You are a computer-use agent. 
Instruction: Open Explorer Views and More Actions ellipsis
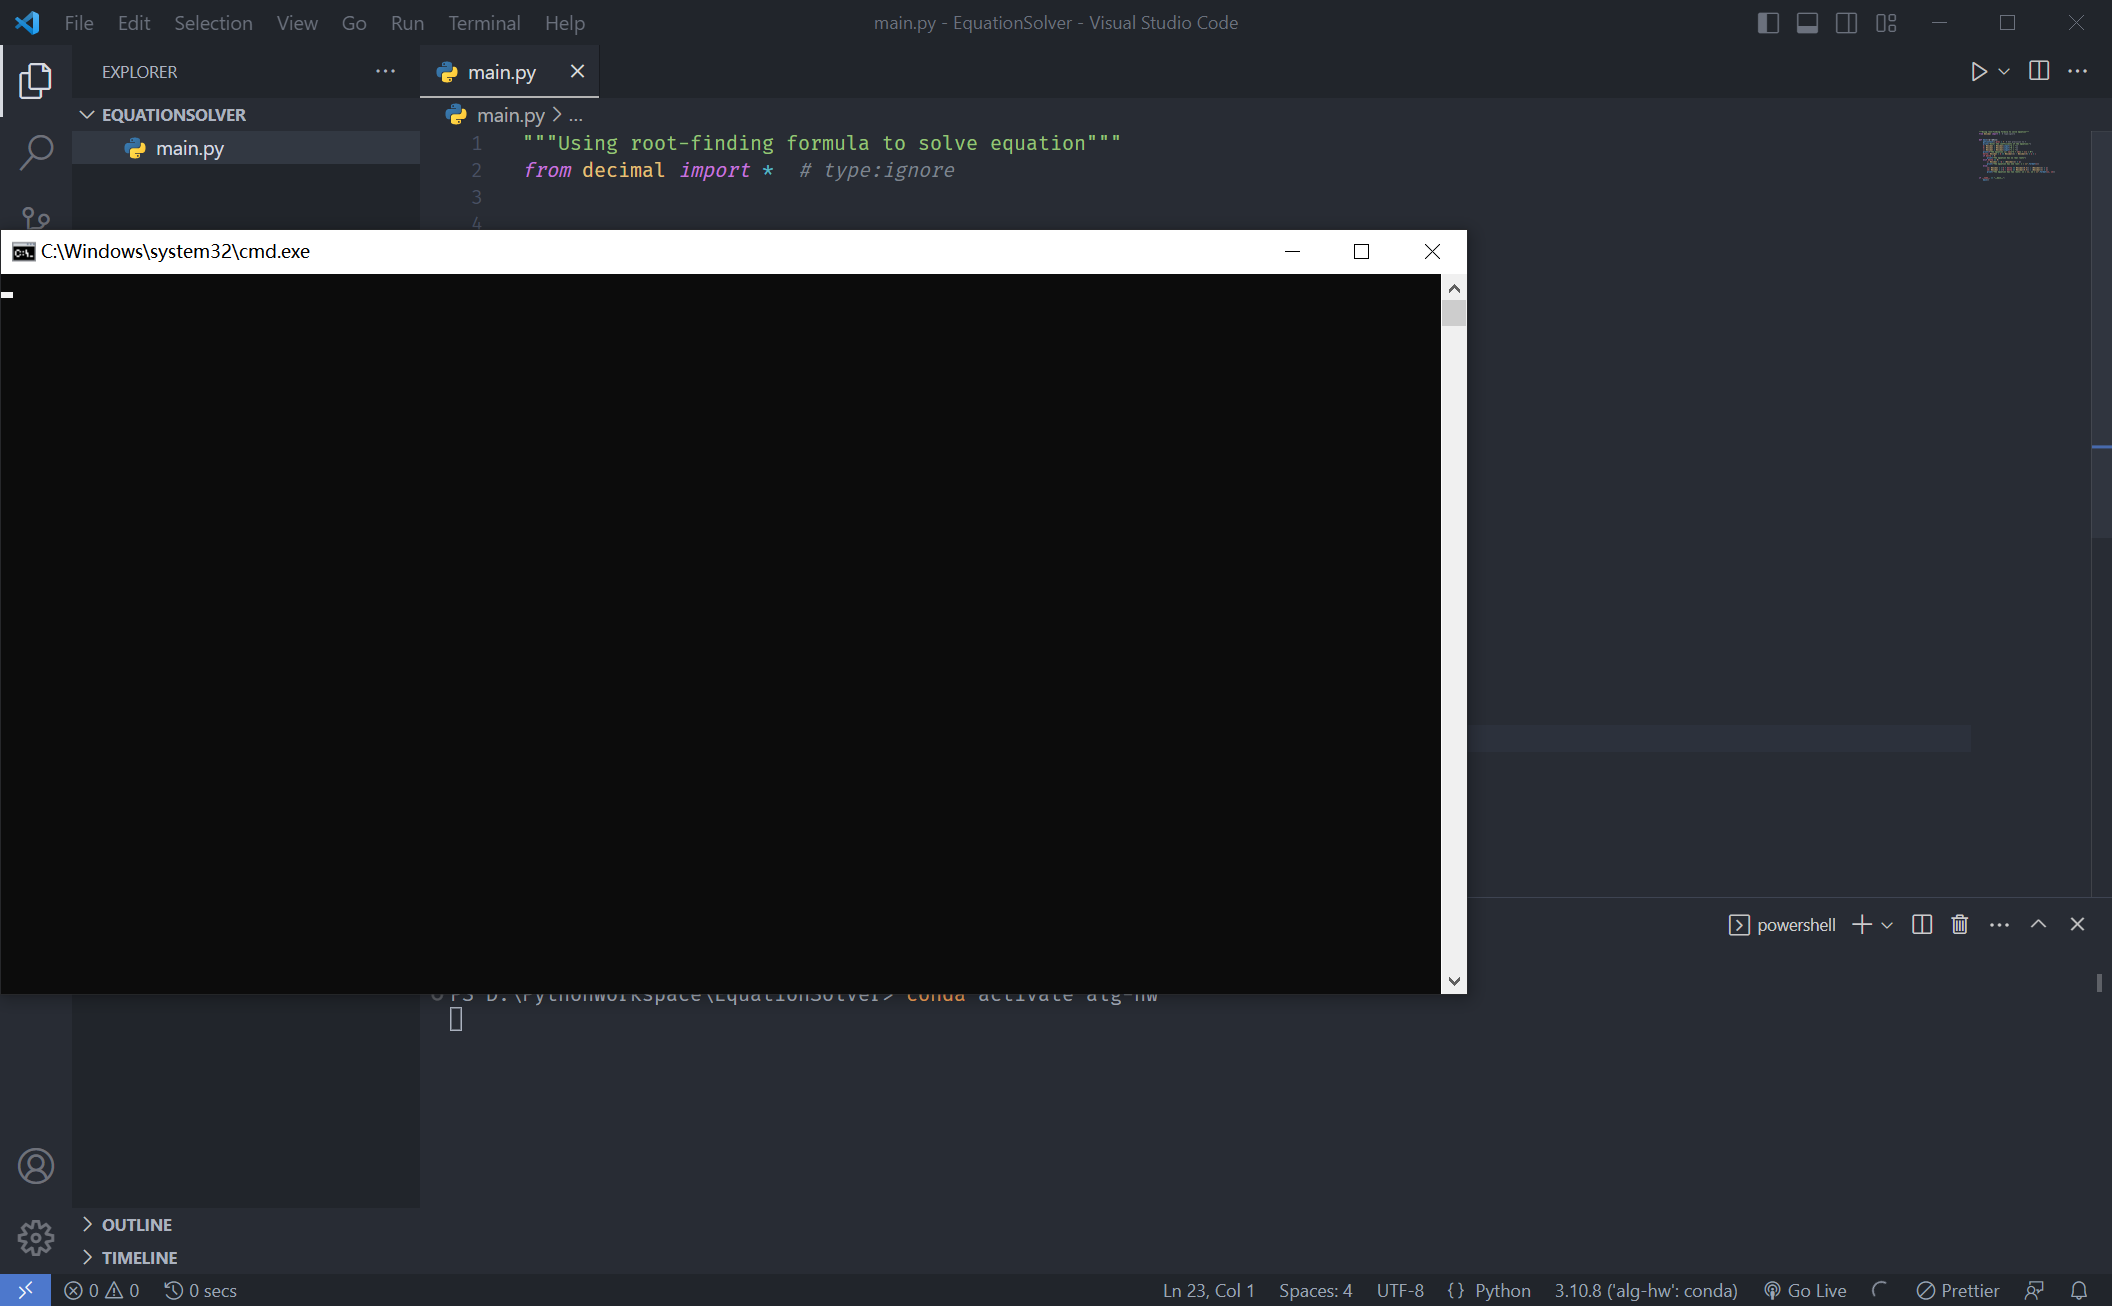click(385, 72)
